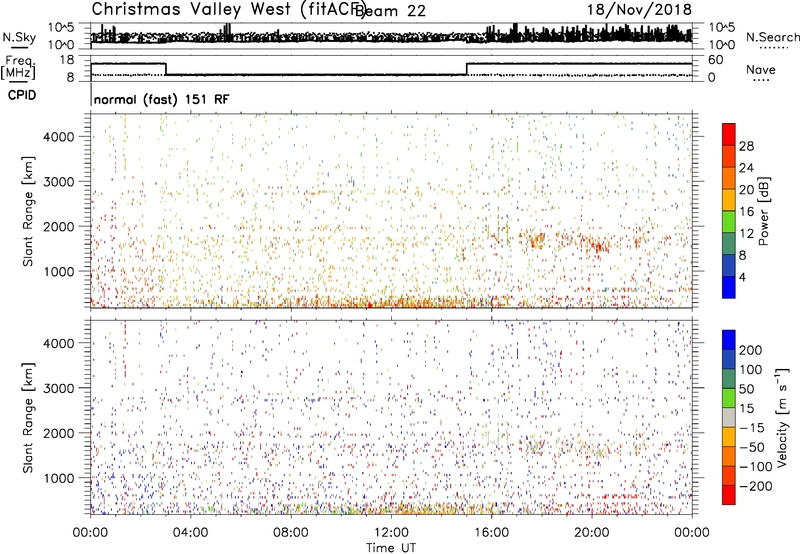Click the '18' frequency axis tick label
Viewport: 800px width, 554px height.
67,60
